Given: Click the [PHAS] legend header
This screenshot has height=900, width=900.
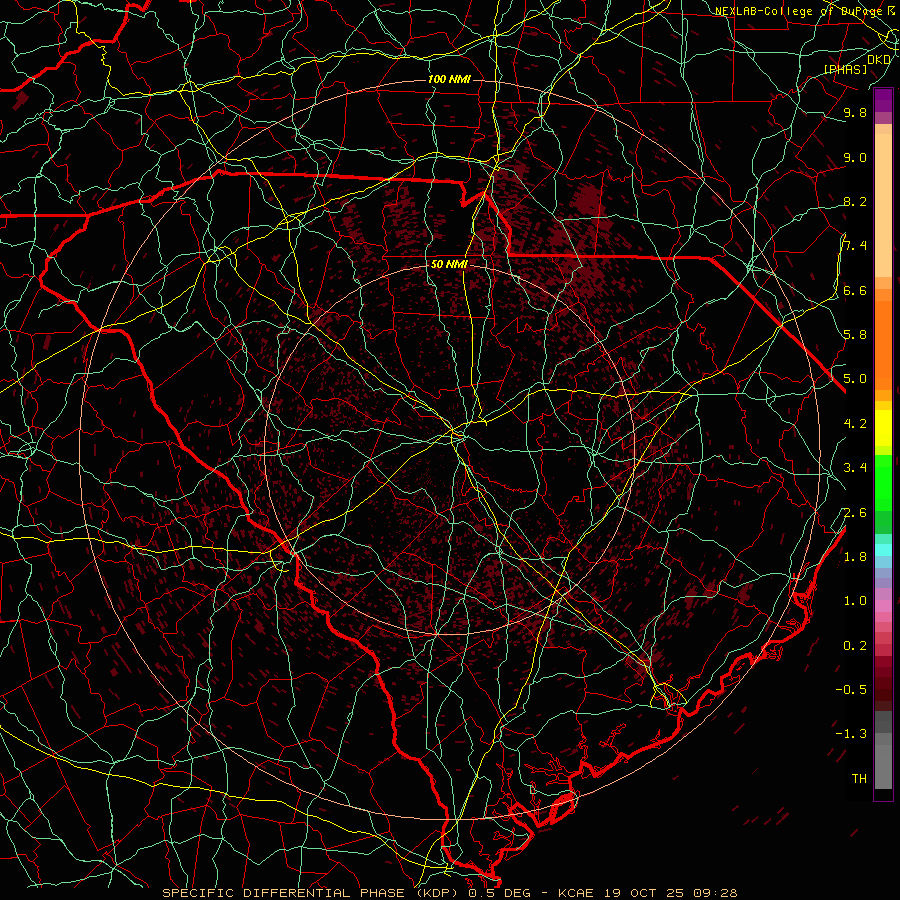Looking at the screenshot, I should pos(846,69).
